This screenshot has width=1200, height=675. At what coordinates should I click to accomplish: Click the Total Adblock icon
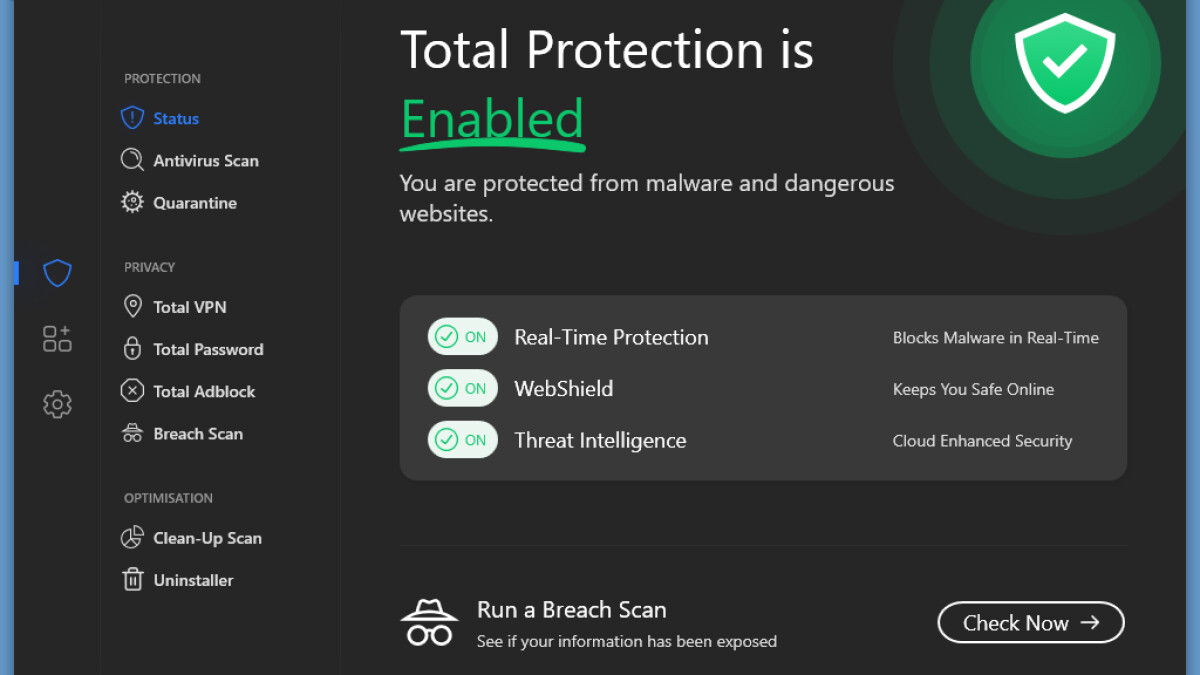point(132,391)
